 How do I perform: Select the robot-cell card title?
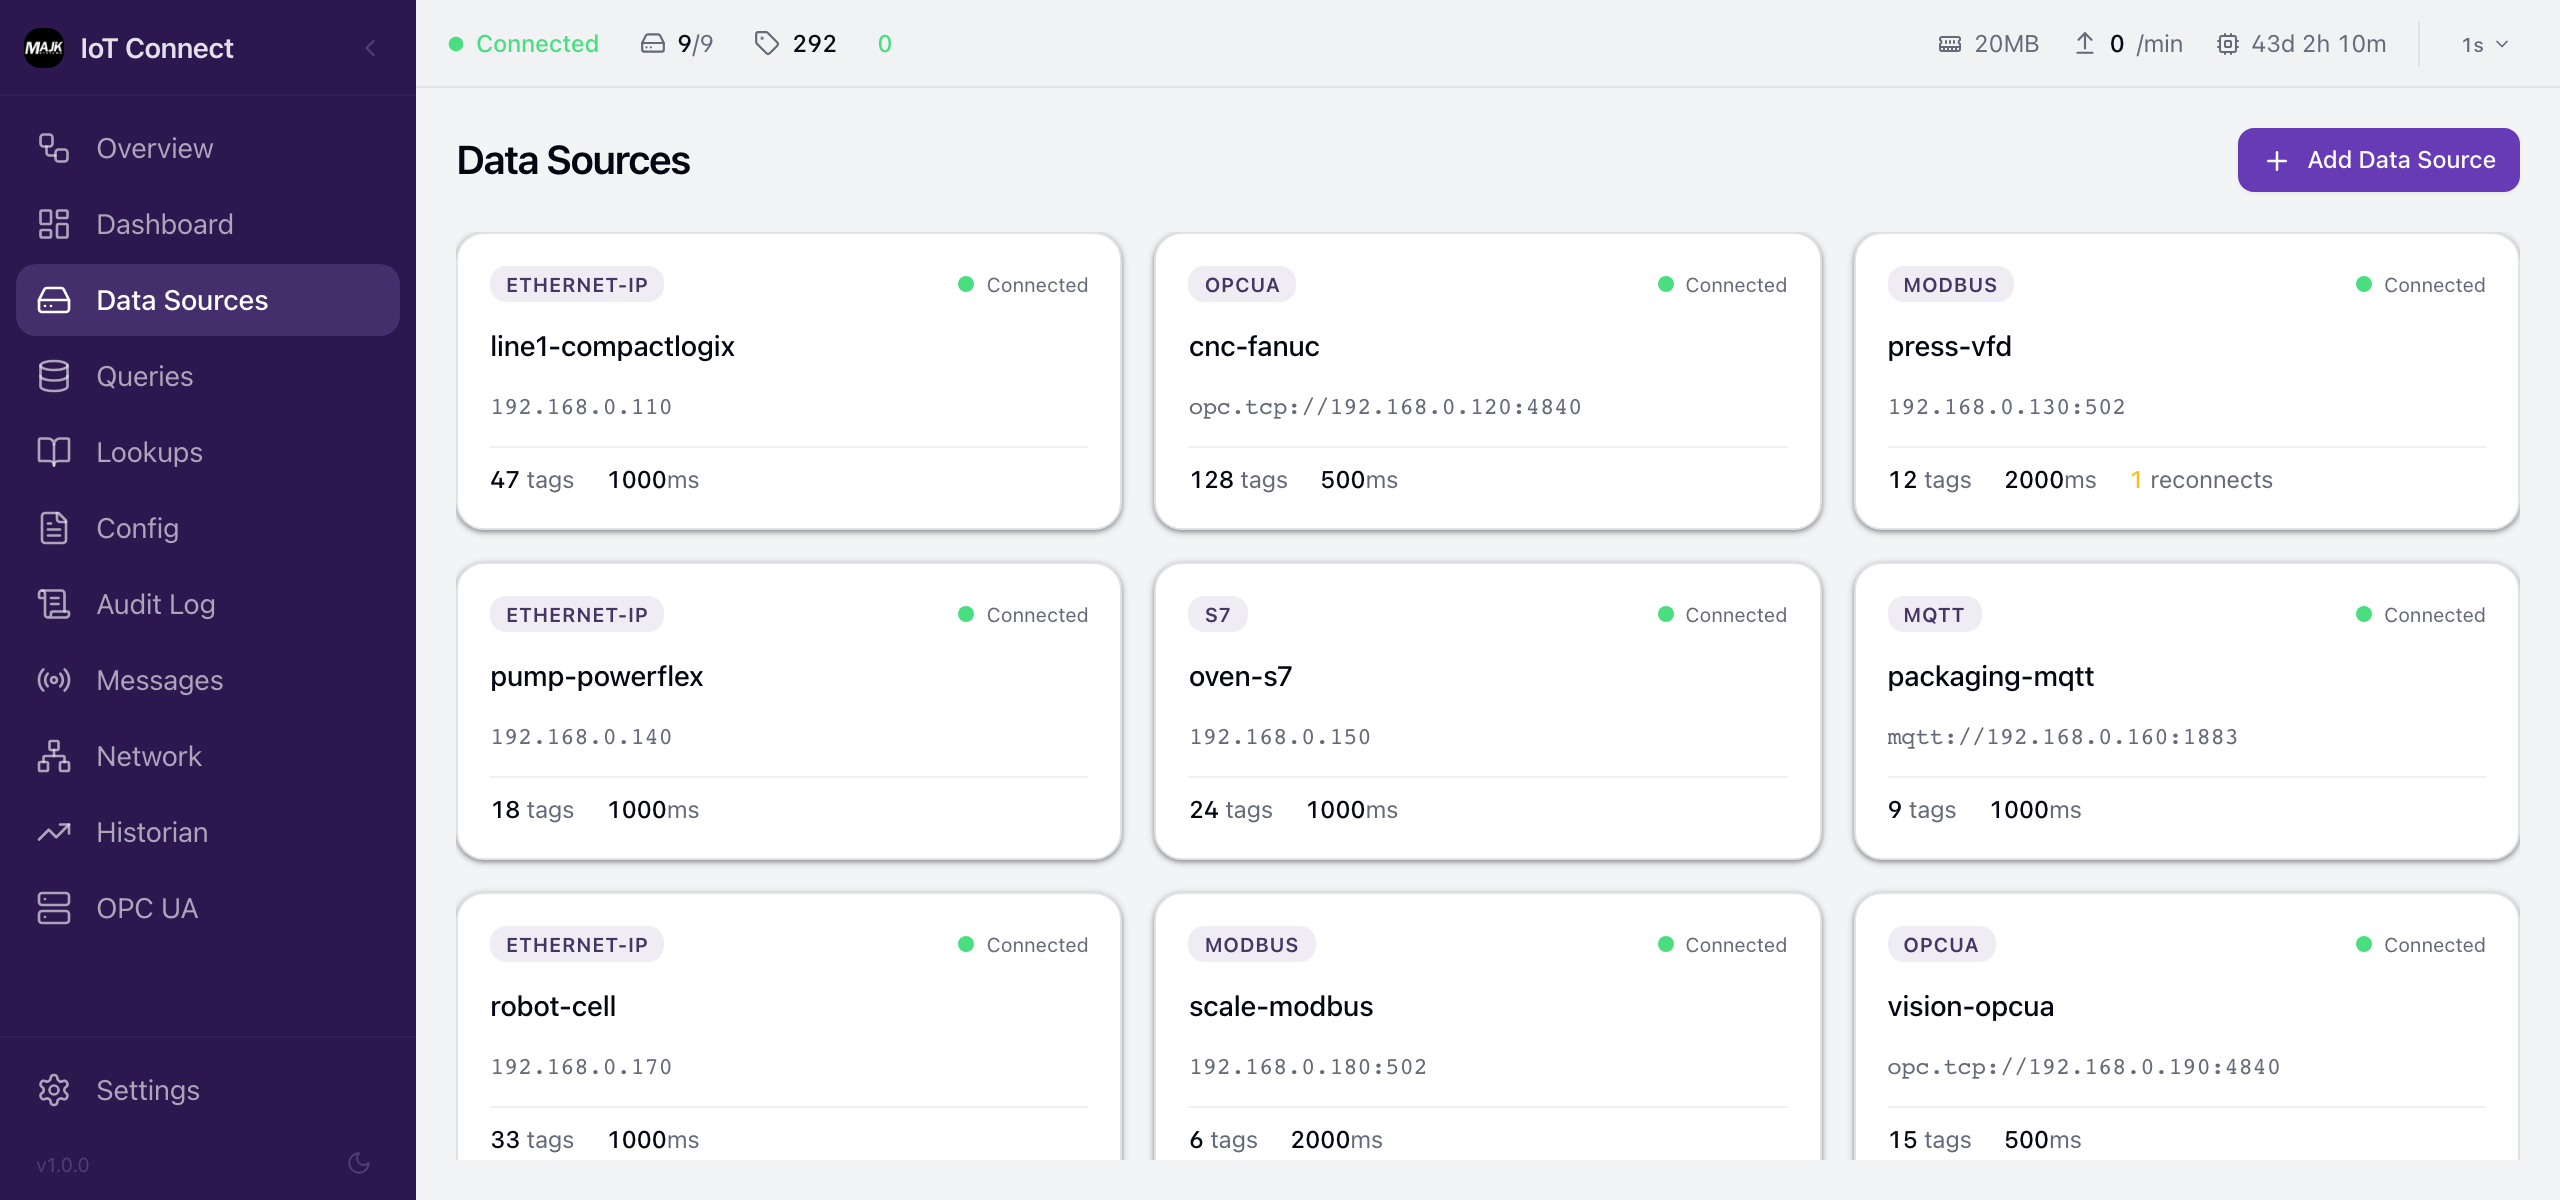tap(553, 1007)
